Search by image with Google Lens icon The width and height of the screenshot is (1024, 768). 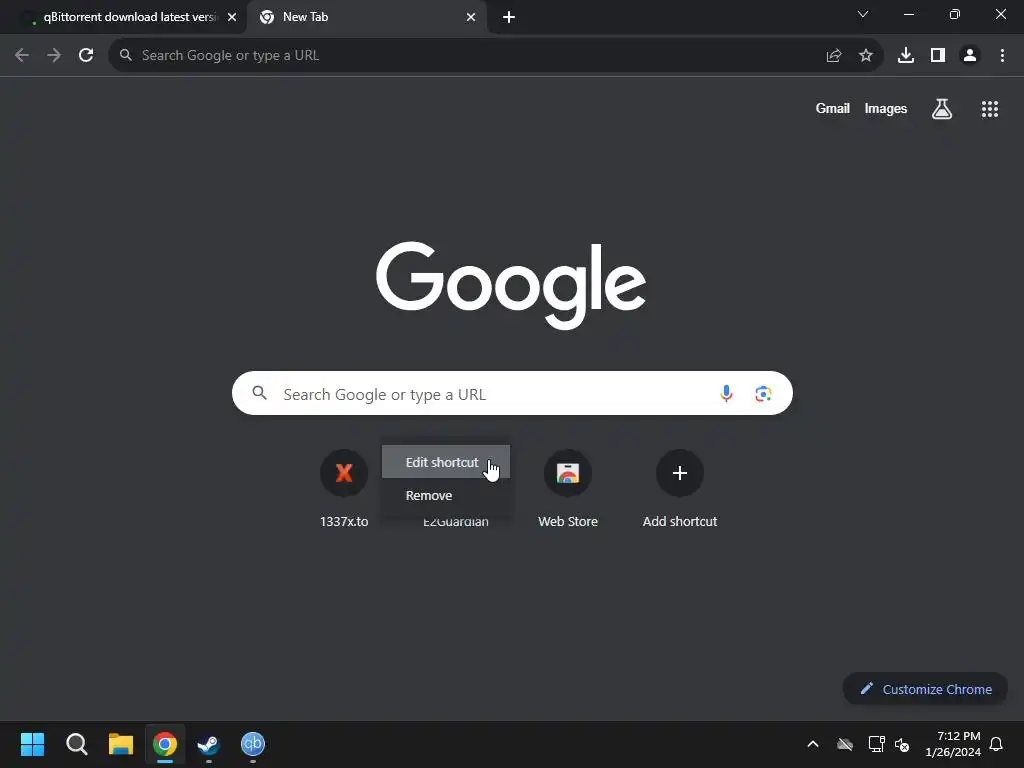pos(763,393)
